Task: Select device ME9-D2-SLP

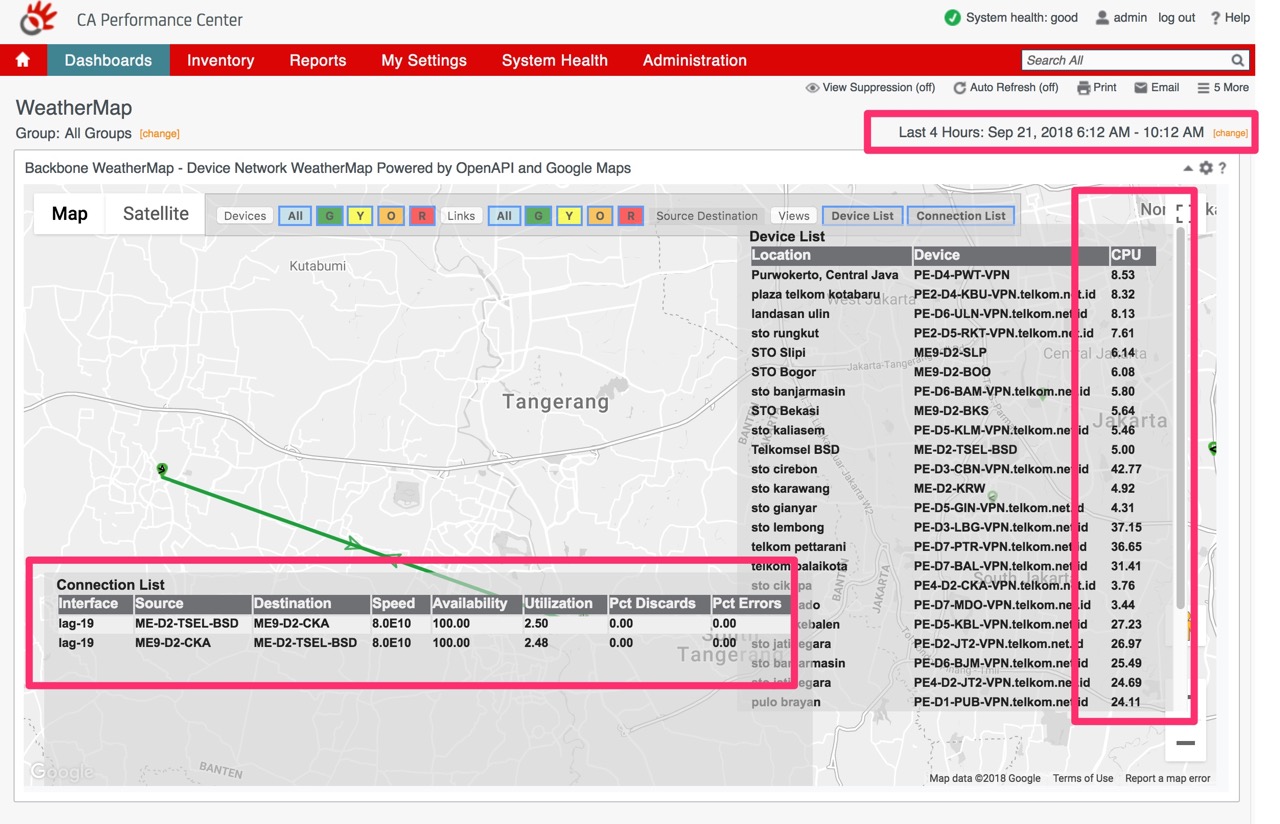Action: click(x=950, y=353)
